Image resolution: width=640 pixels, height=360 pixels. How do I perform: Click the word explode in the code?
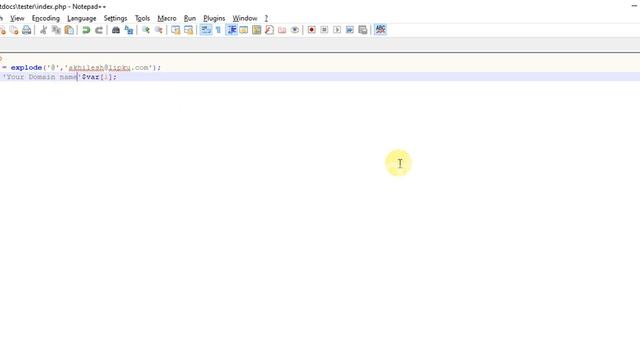pos(27,68)
